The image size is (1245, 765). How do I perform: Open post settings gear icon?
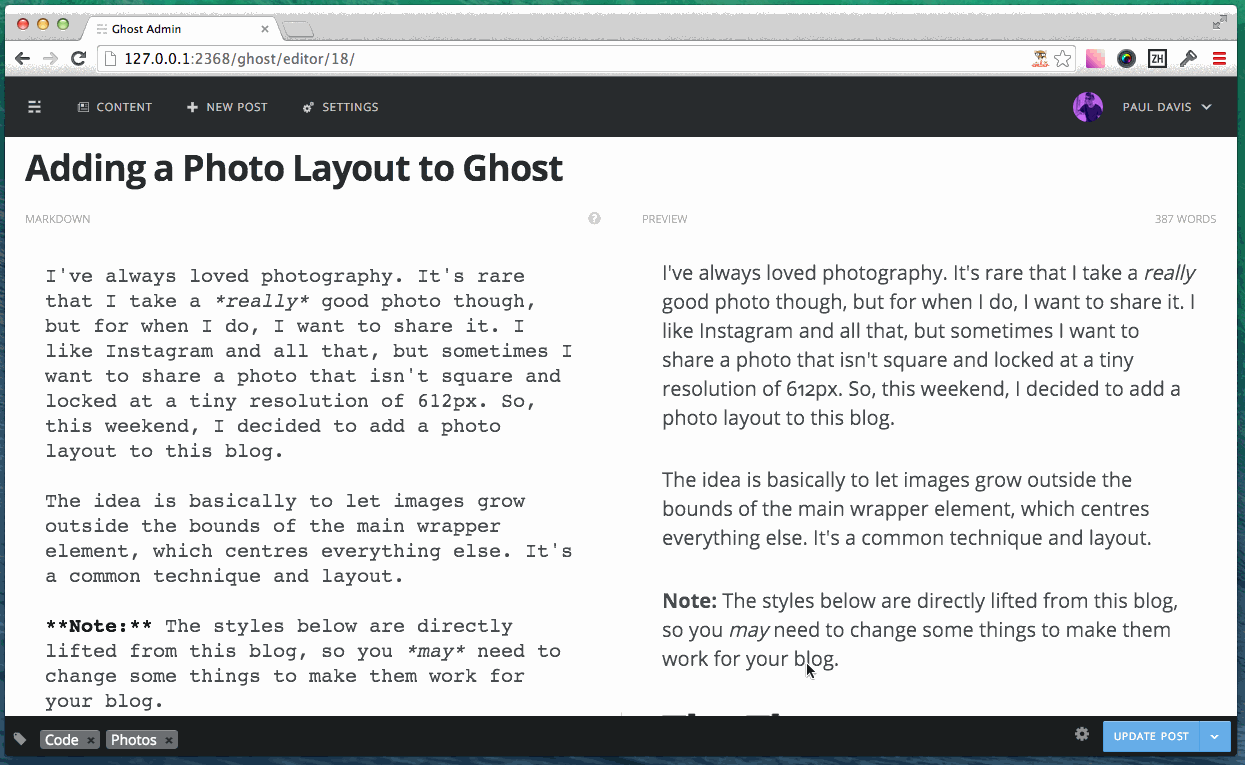pyautogui.click(x=1082, y=734)
